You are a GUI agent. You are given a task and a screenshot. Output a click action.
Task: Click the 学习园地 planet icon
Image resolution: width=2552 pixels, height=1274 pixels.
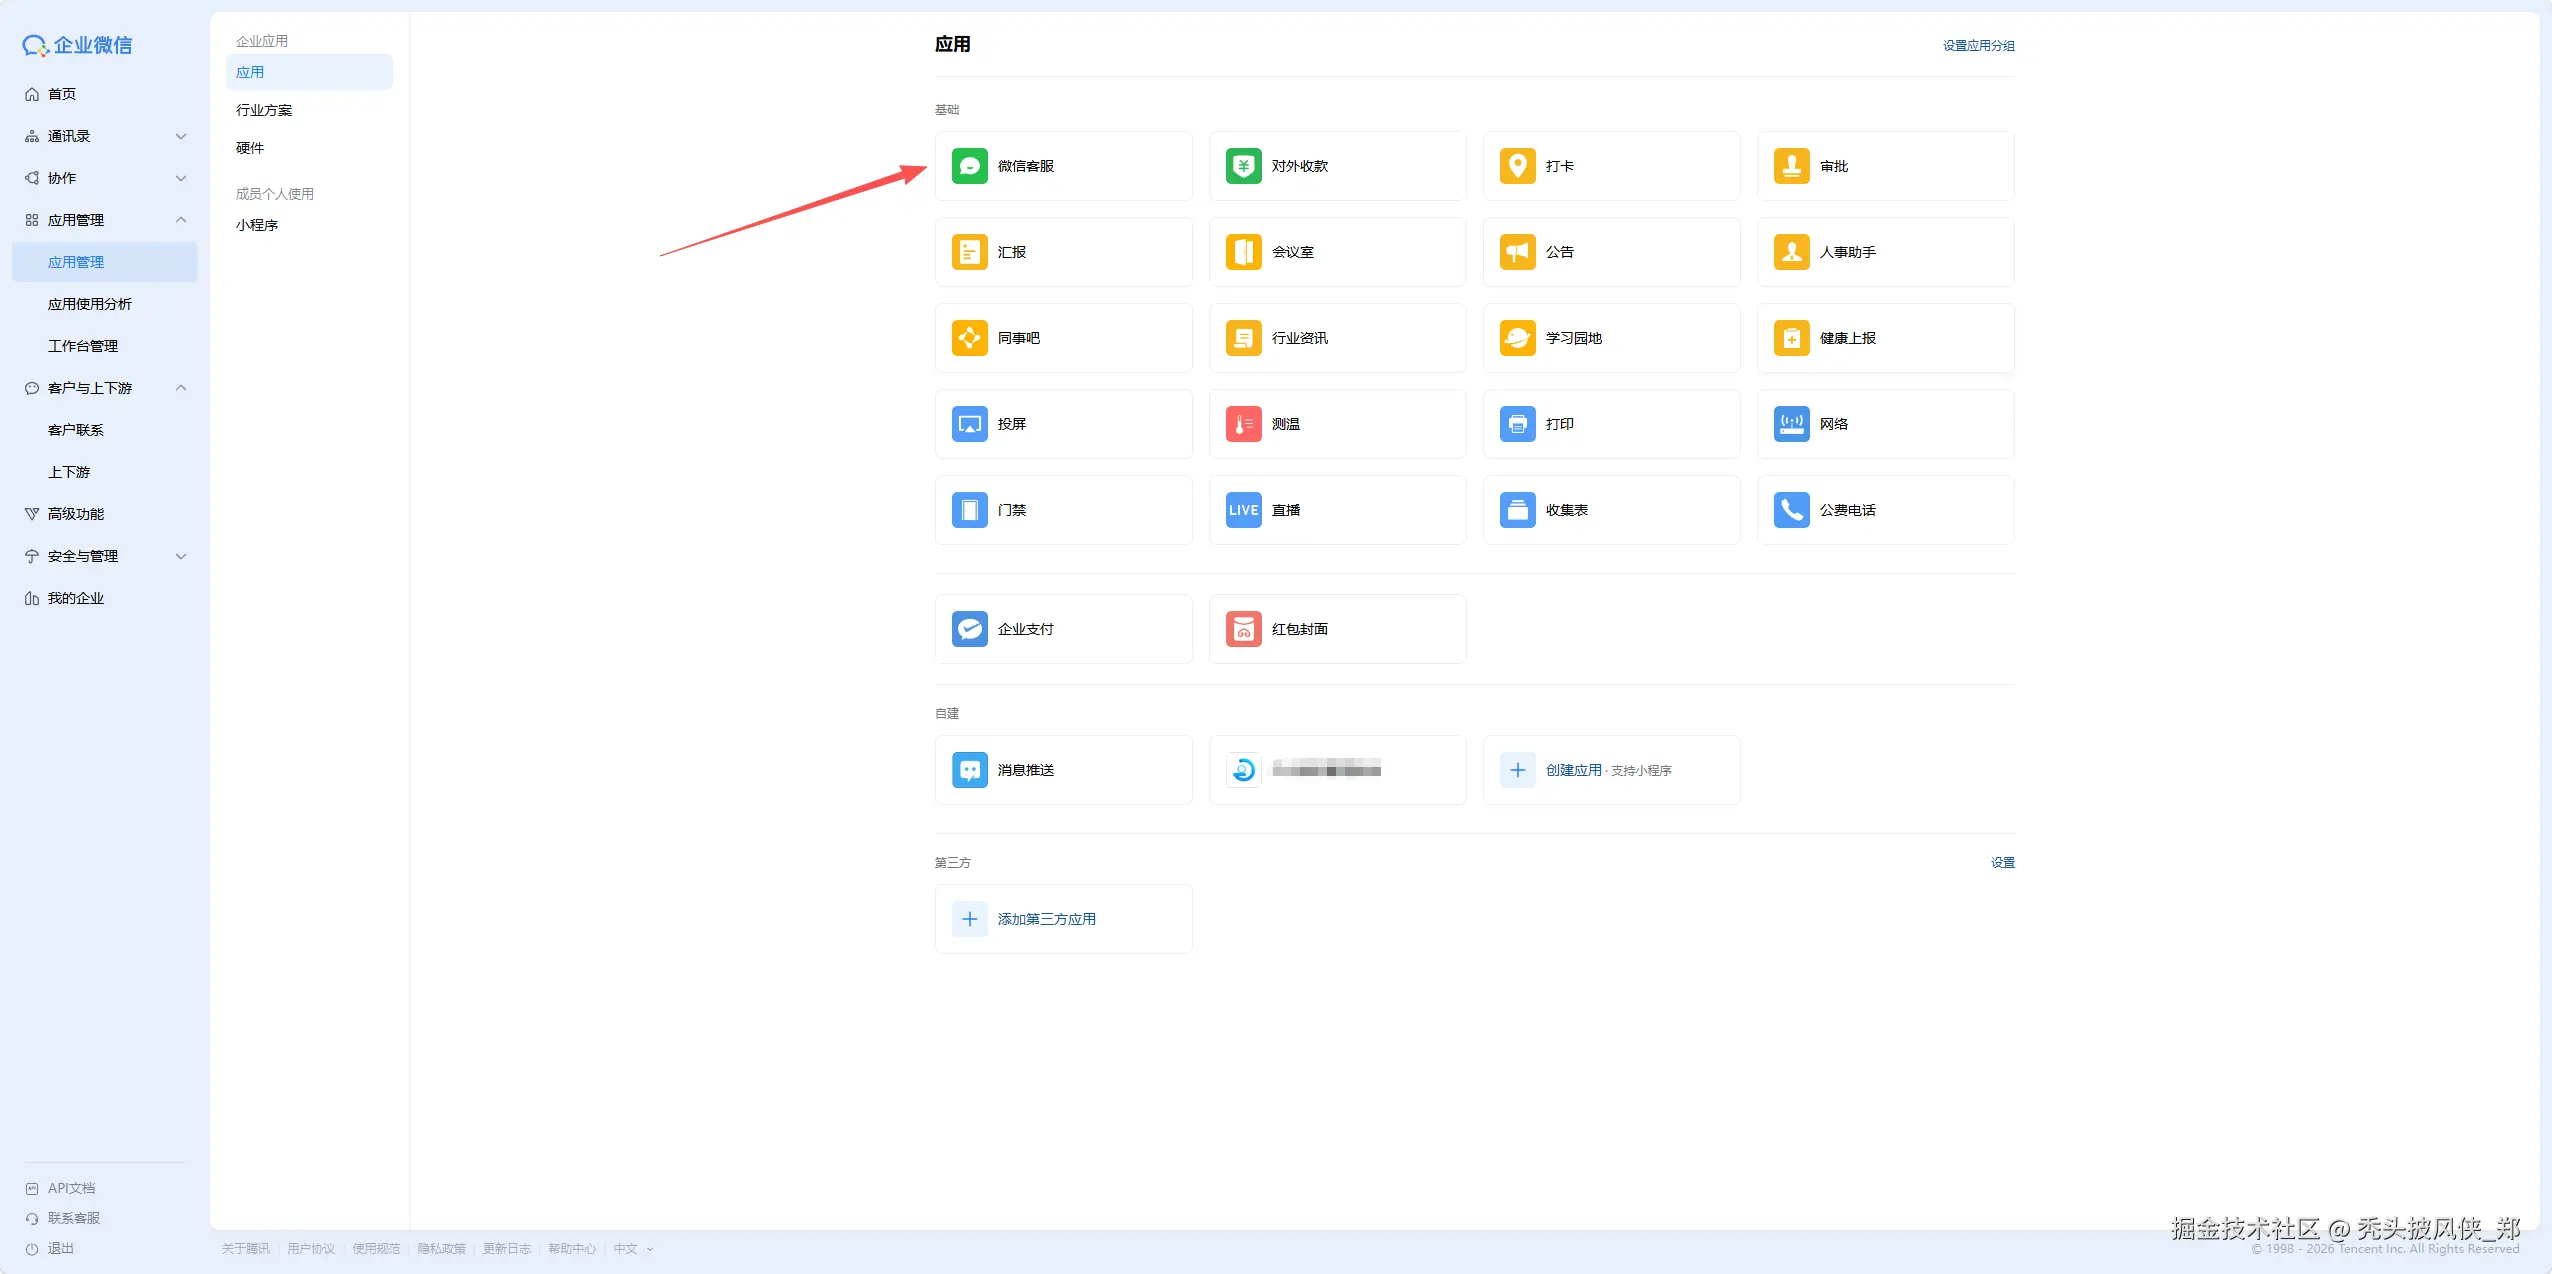coord(1517,338)
